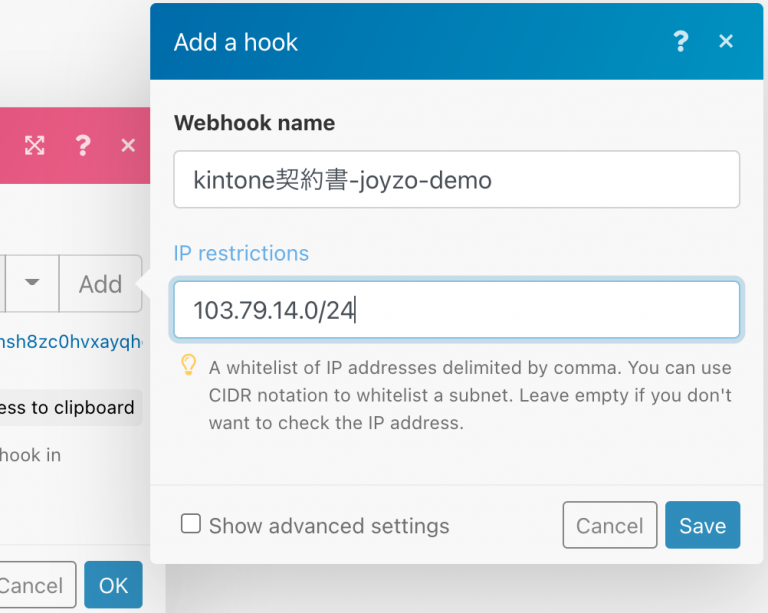
Task: Close the Add a hook dialog
Action: (x=726, y=42)
